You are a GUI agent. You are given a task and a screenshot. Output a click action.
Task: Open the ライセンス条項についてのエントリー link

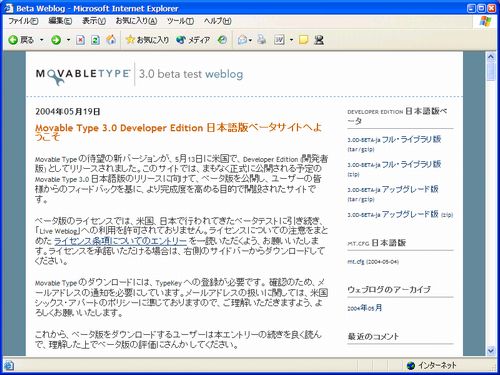[120, 241]
